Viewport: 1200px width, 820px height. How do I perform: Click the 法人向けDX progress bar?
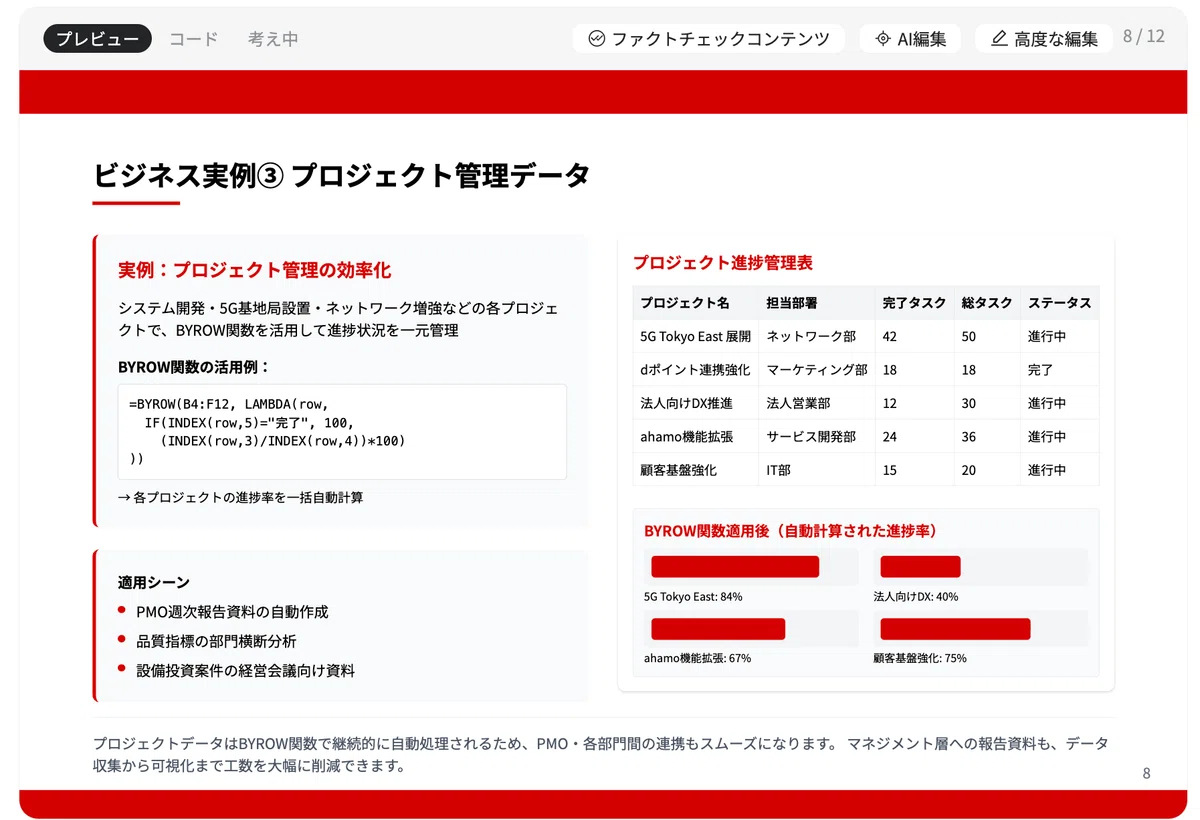pyautogui.click(x=920, y=567)
